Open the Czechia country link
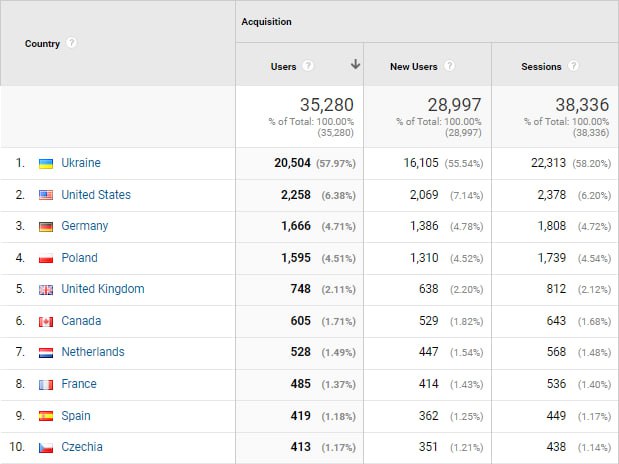Viewport: 619px width, 464px height. [x=82, y=447]
